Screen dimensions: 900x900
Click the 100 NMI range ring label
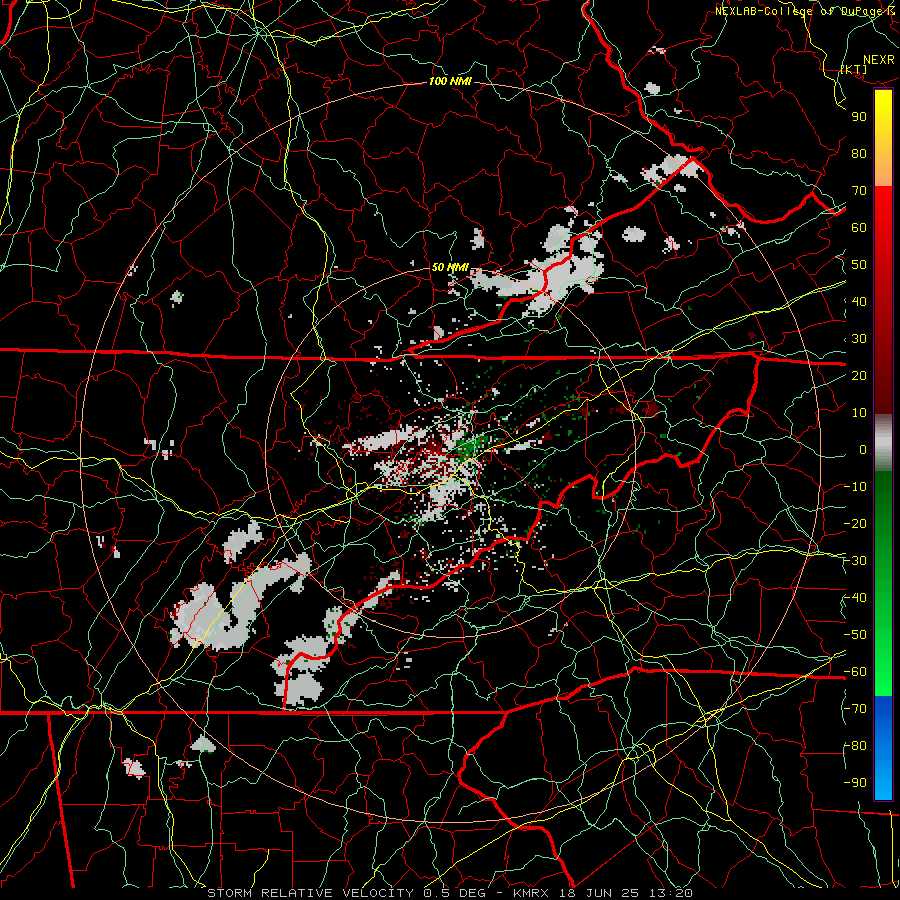[x=450, y=82]
